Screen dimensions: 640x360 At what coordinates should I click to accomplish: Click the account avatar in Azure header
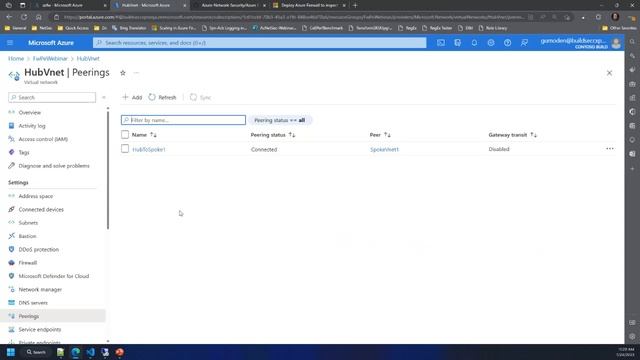(x=616, y=43)
